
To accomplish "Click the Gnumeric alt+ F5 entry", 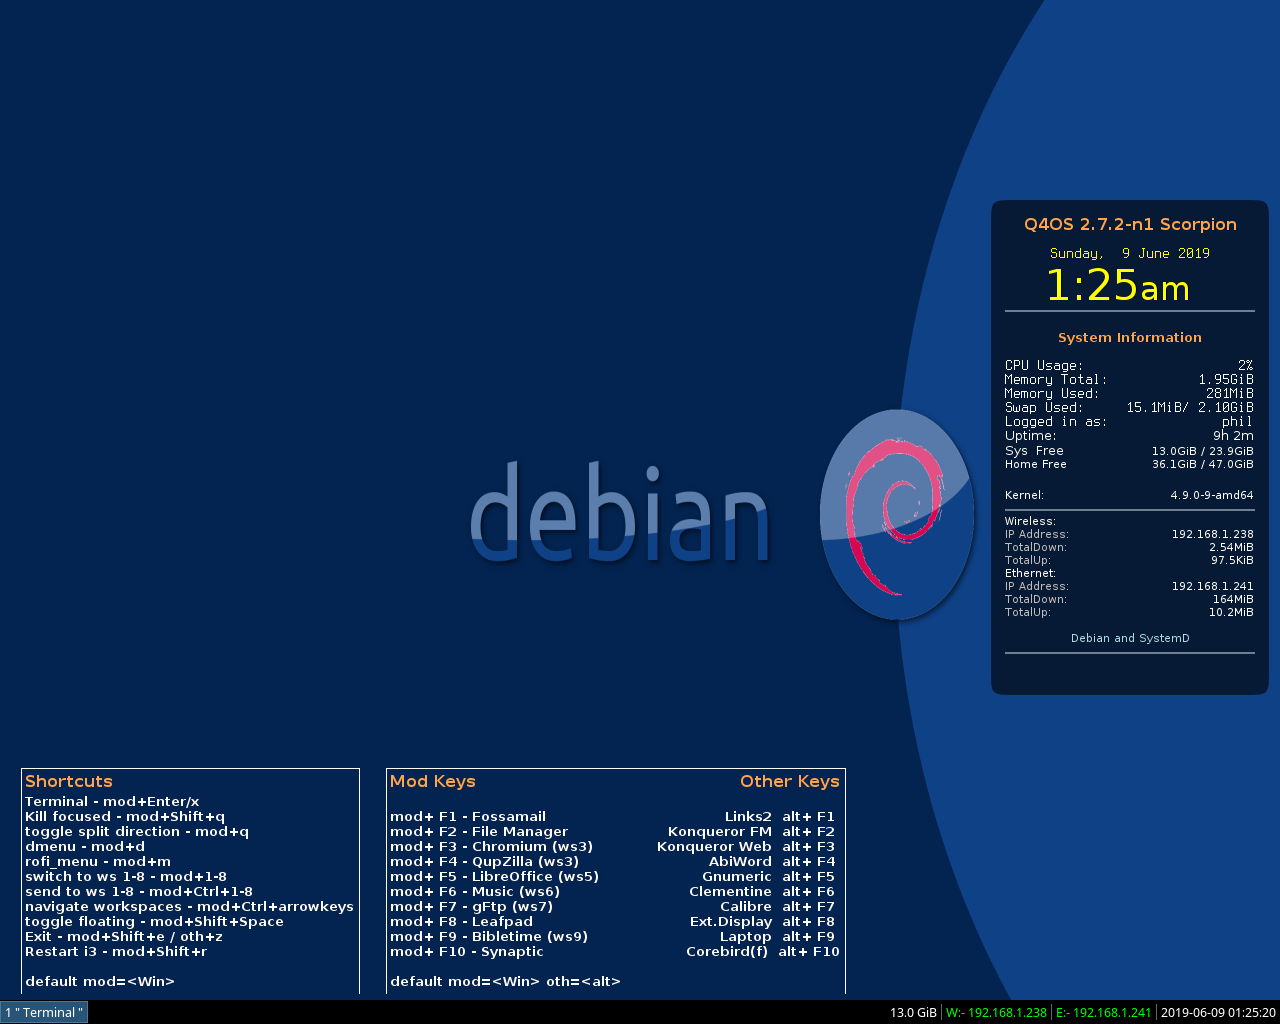I will pos(769,877).
